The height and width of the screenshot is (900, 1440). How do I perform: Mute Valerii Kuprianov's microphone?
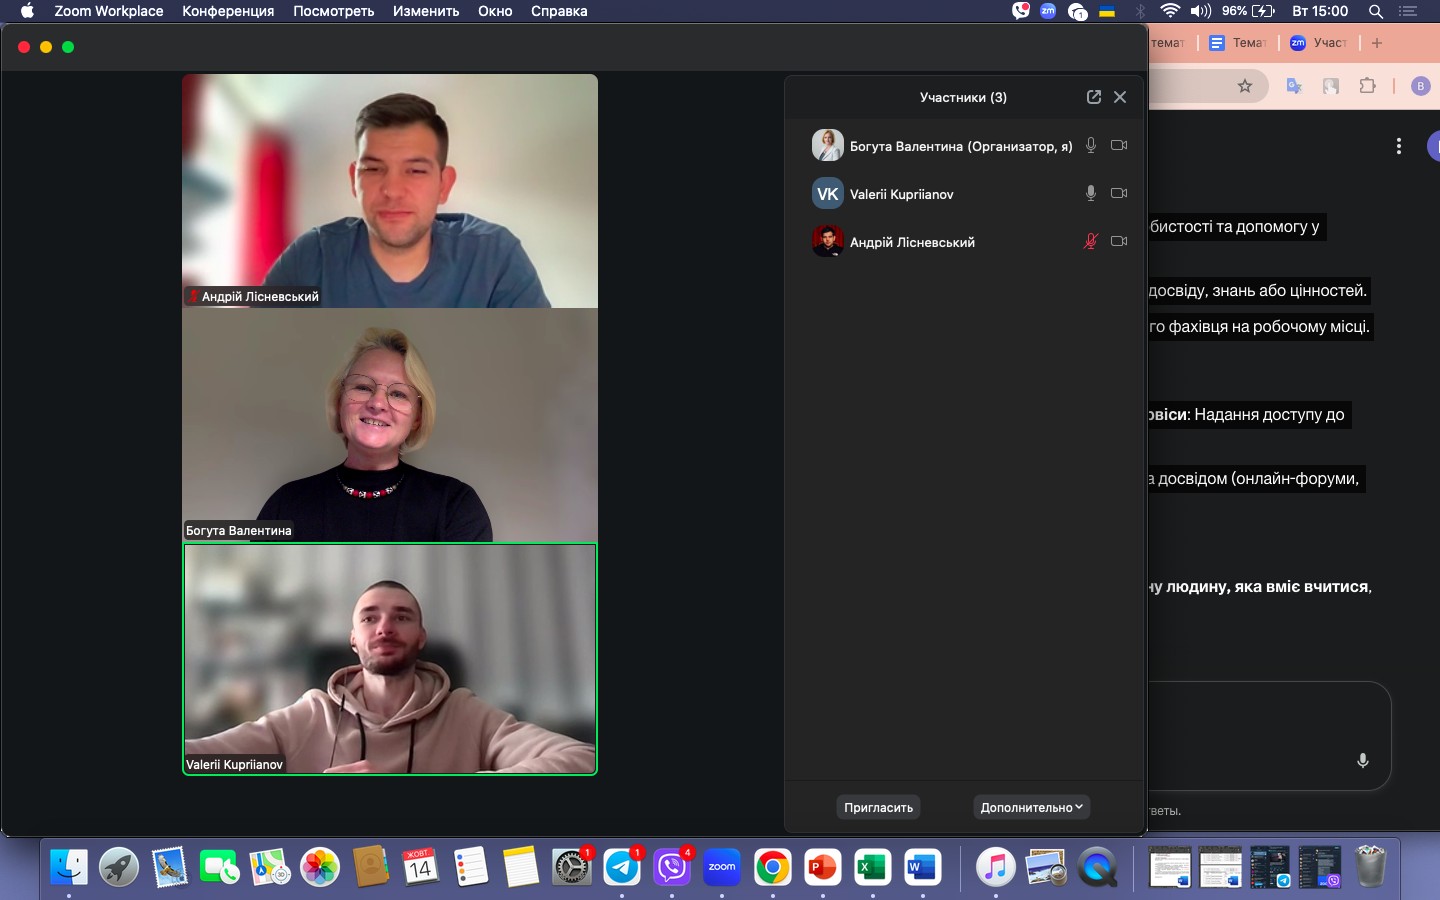[1091, 193]
